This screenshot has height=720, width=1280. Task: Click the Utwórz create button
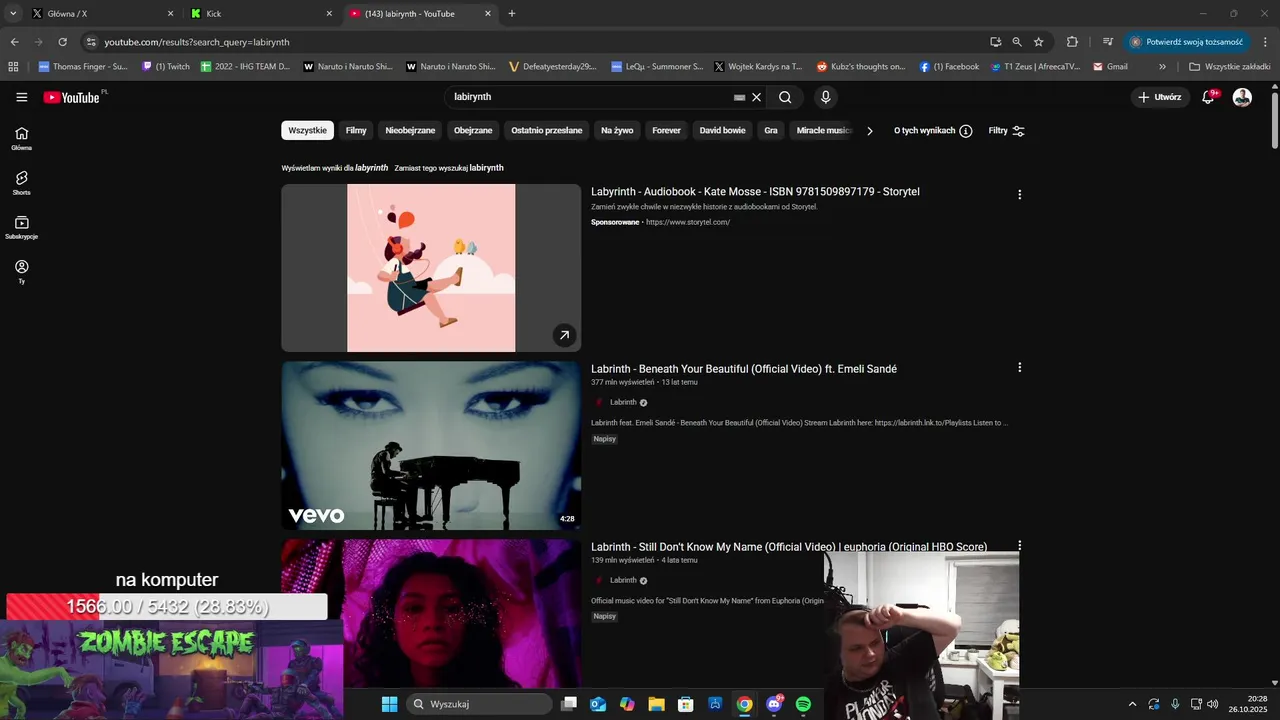(1160, 97)
